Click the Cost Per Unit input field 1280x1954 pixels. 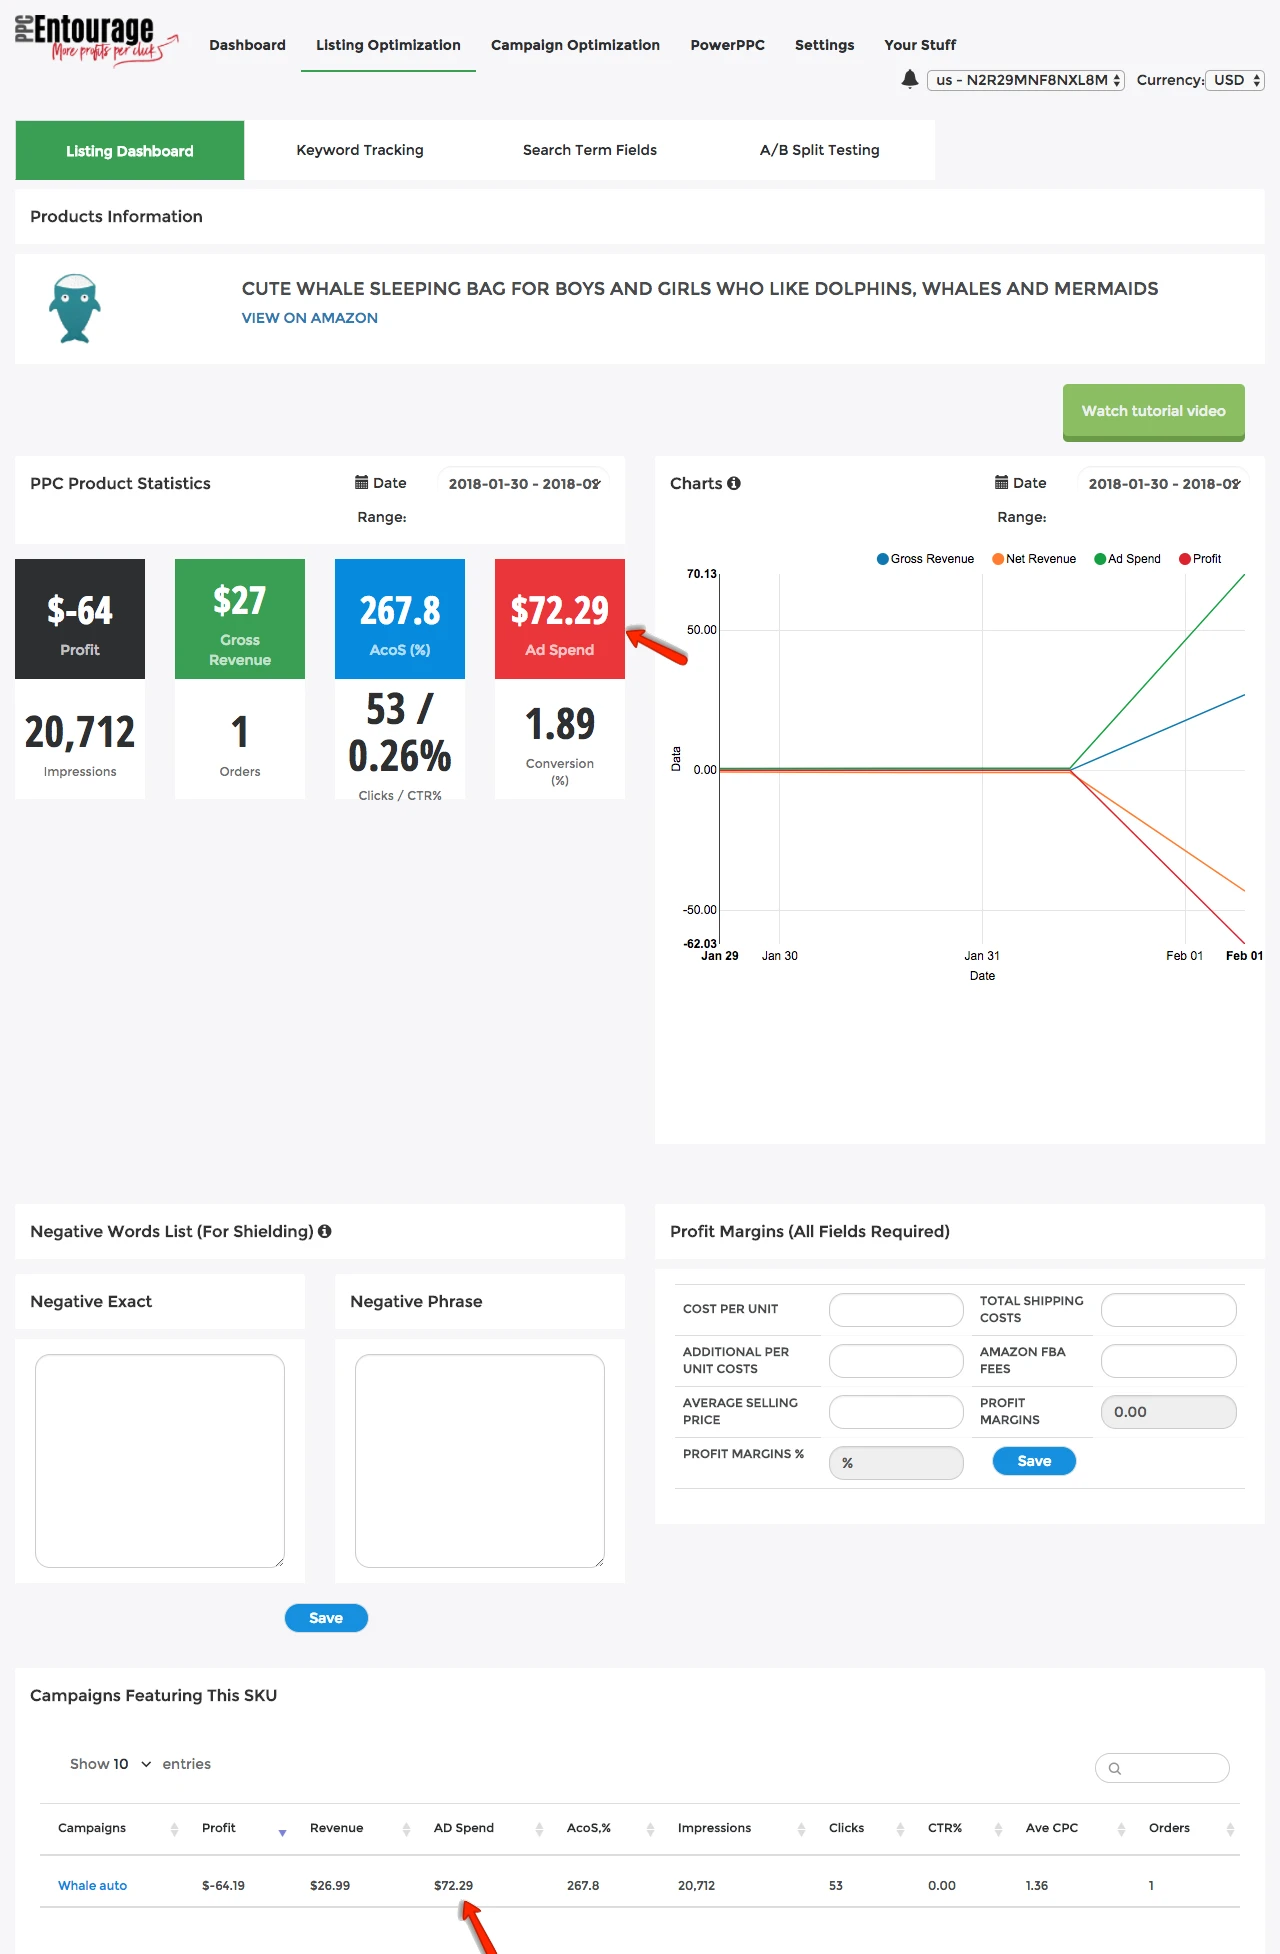[896, 1310]
